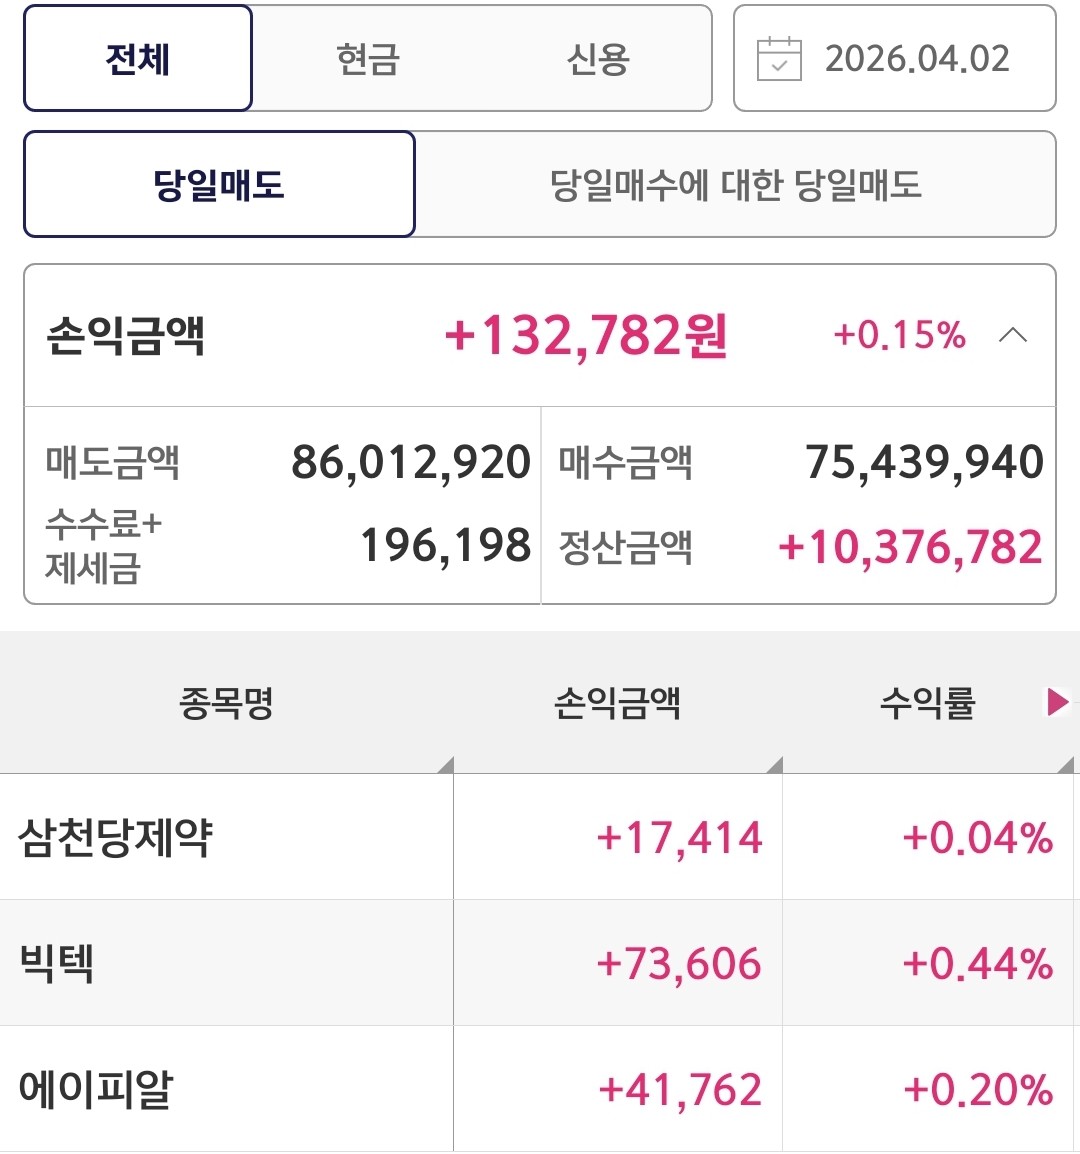Open the 에이피알 stock row
The image size is (1080, 1154).
[x=96, y=1089]
